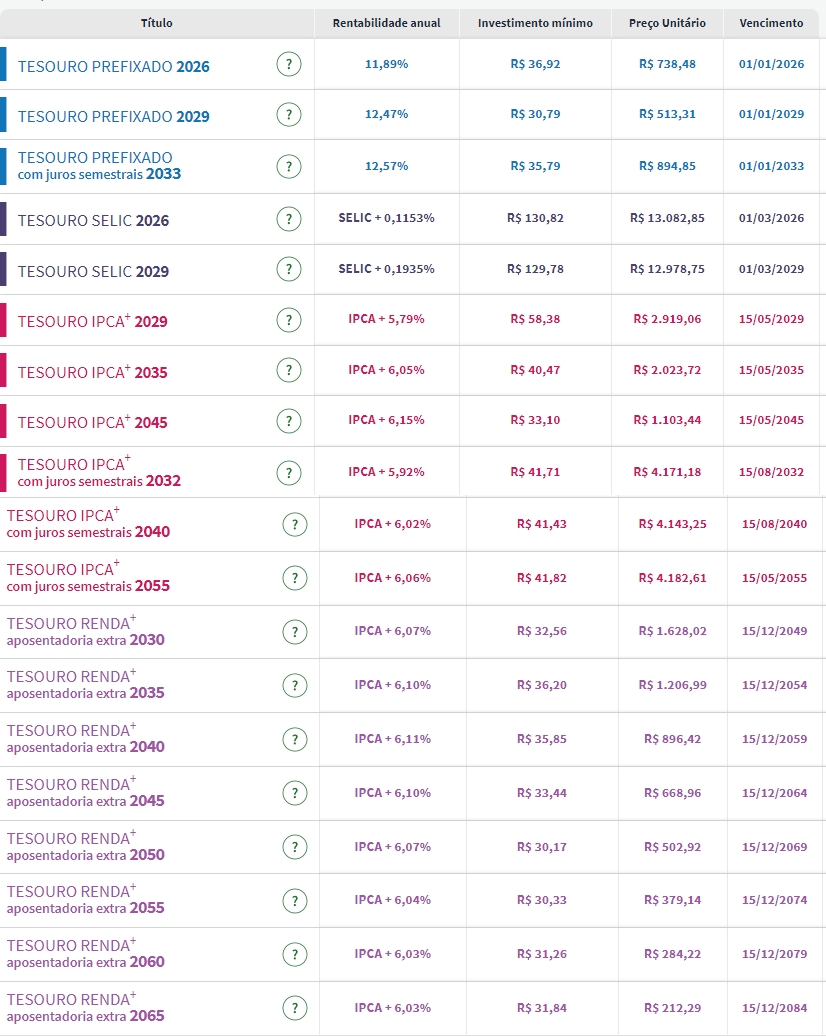Show info icon for Tesouro Selic 2026
Image resolution: width=826 pixels, height=1036 pixels.
tap(288, 219)
